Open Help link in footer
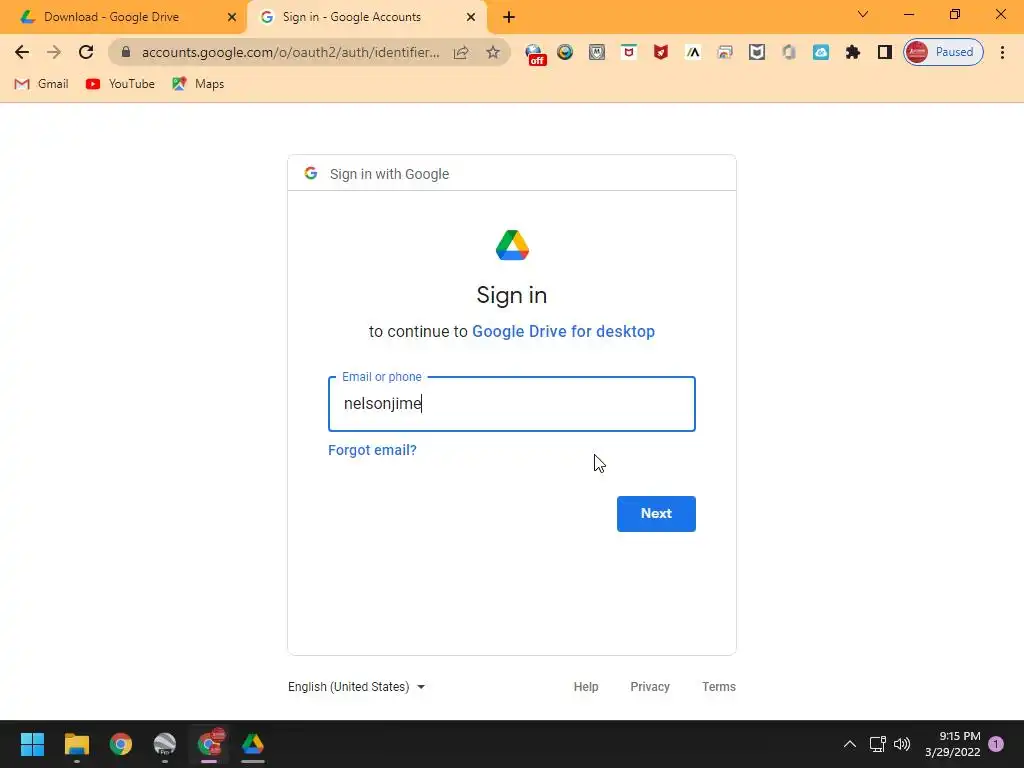This screenshot has width=1024, height=768. coord(586,686)
